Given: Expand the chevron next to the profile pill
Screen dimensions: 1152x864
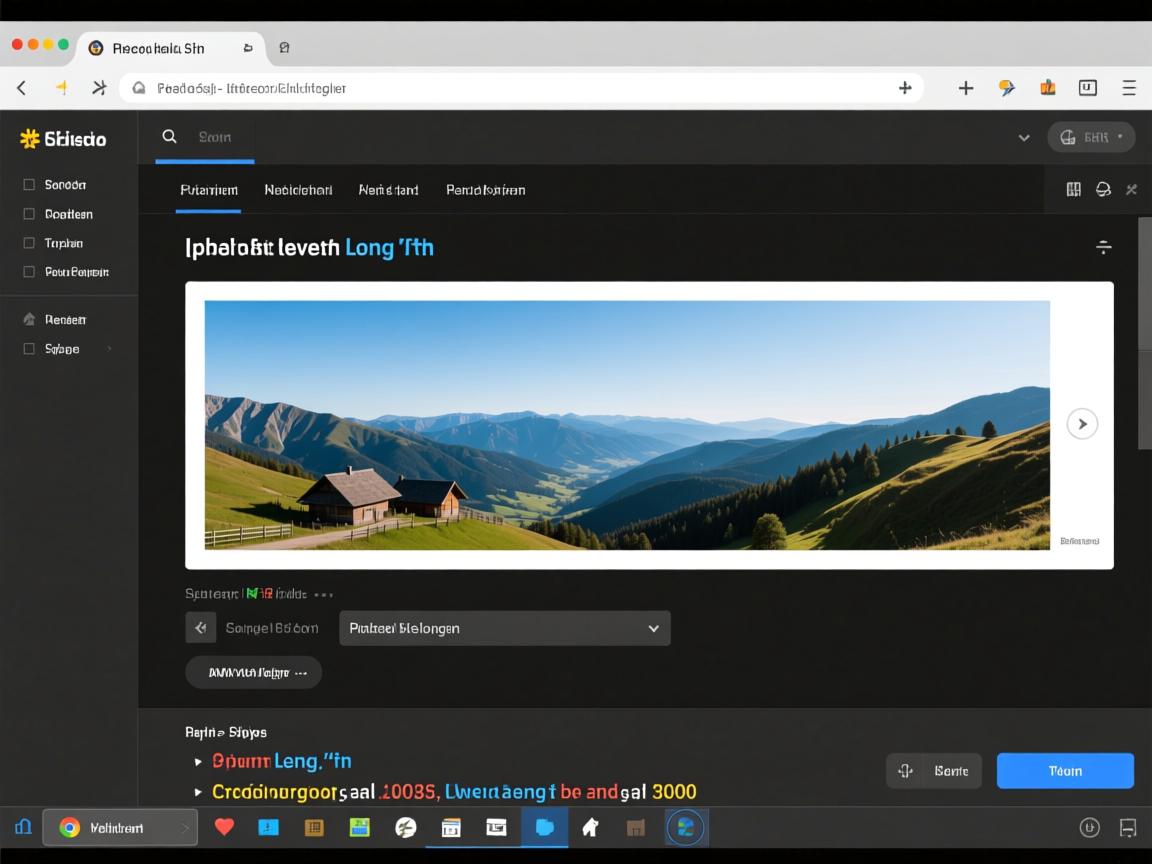Looking at the screenshot, I should pos(1024,138).
